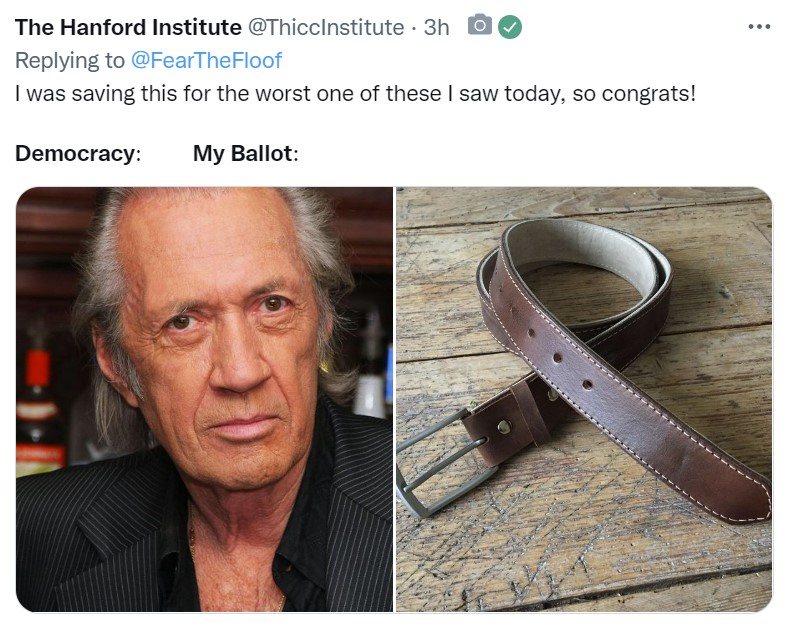Open the @FearTheFloof mention link
Viewport: 788px width, 633px height.
click(206, 60)
